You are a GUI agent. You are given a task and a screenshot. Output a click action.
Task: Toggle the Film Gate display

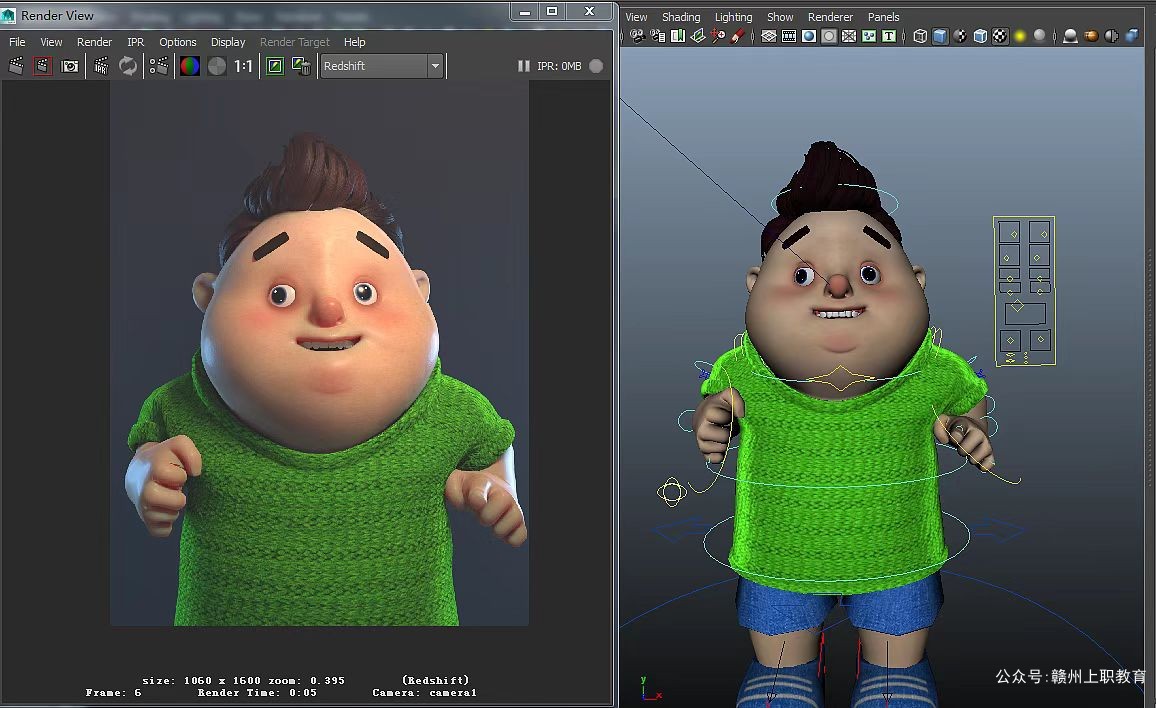click(789, 35)
